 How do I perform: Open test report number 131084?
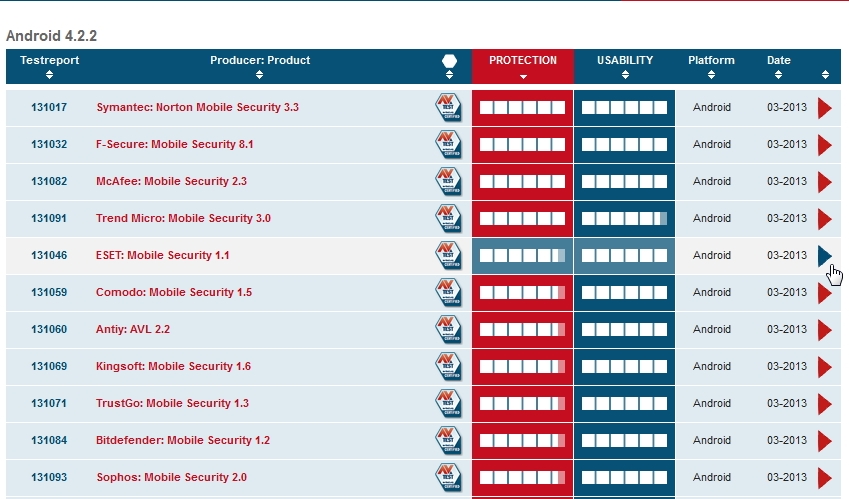49,440
